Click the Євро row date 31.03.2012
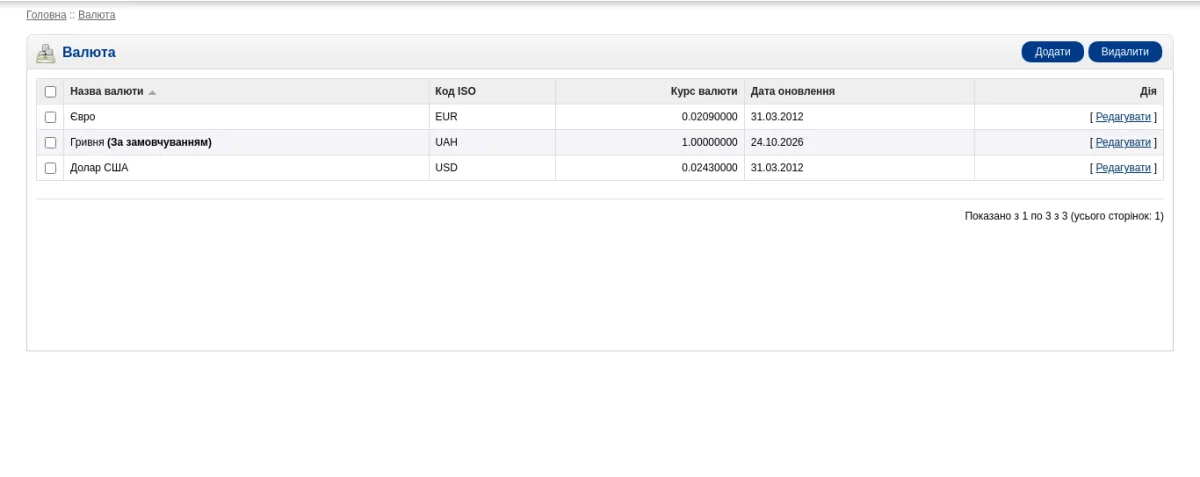The image size is (1200, 477). (x=777, y=117)
